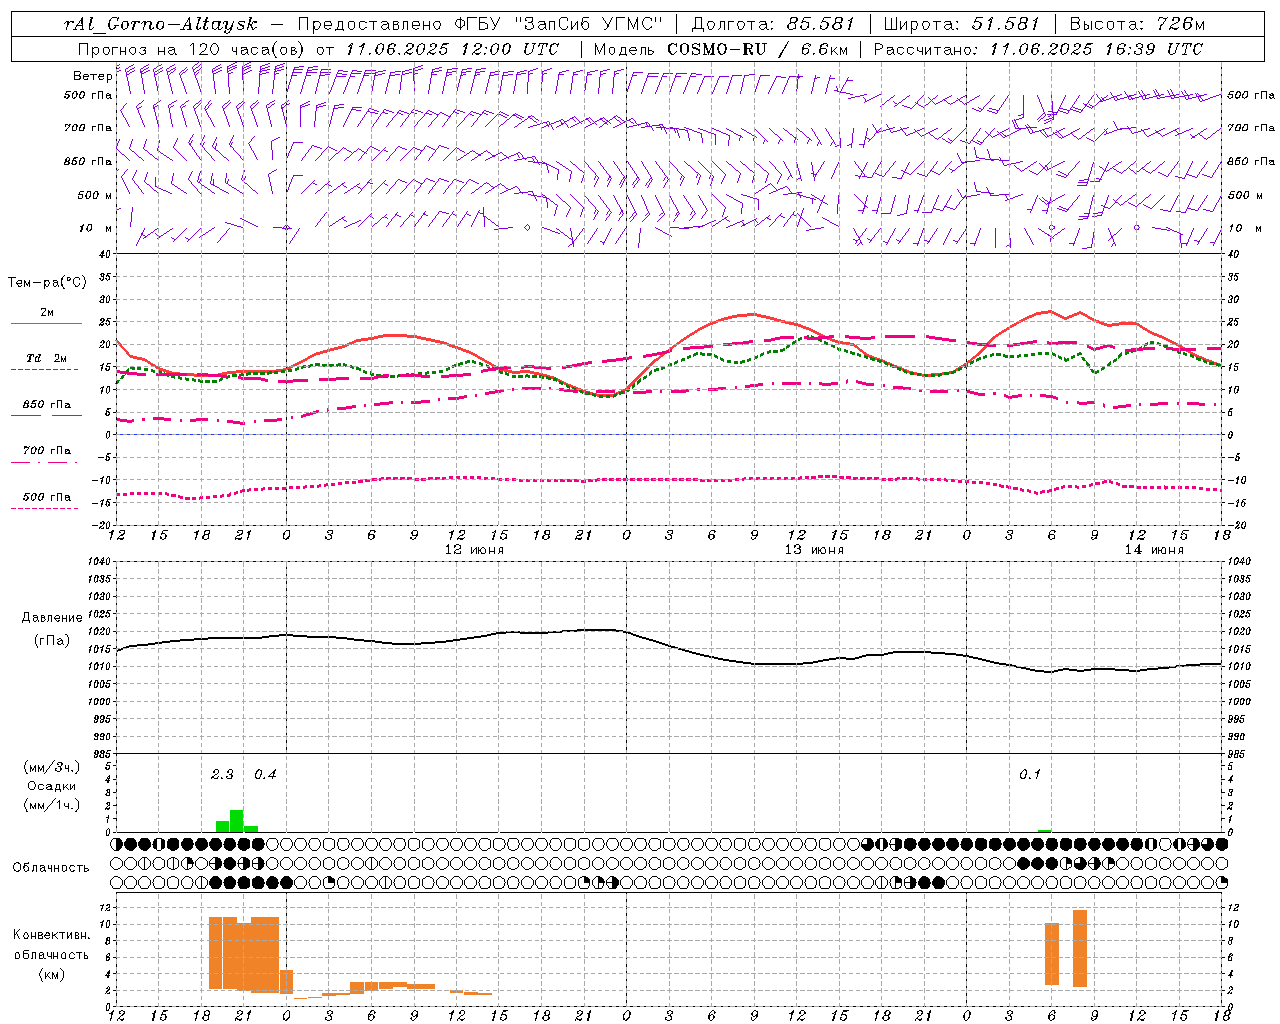The width and height of the screenshot is (1280, 1024).
Task: Click the right-side 500 гПа wind level label
Action: tap(1251, 95)
